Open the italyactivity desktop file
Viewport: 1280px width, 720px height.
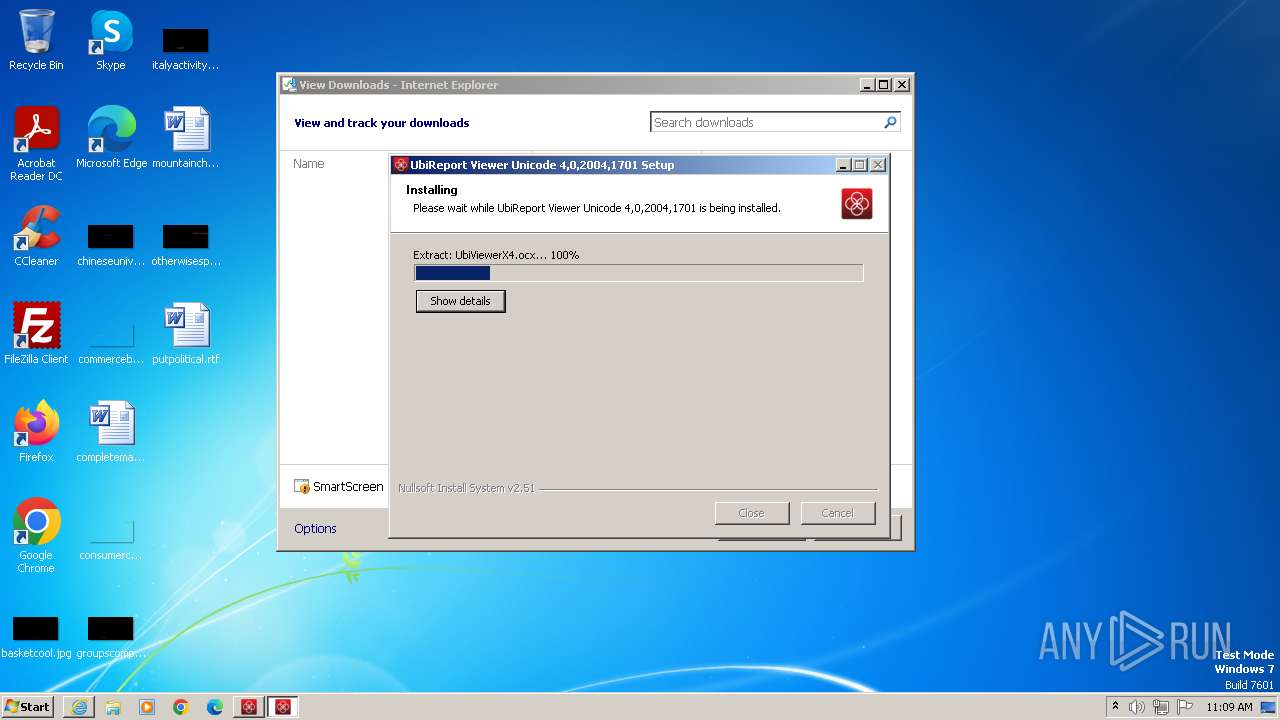(x=186, y=48)
